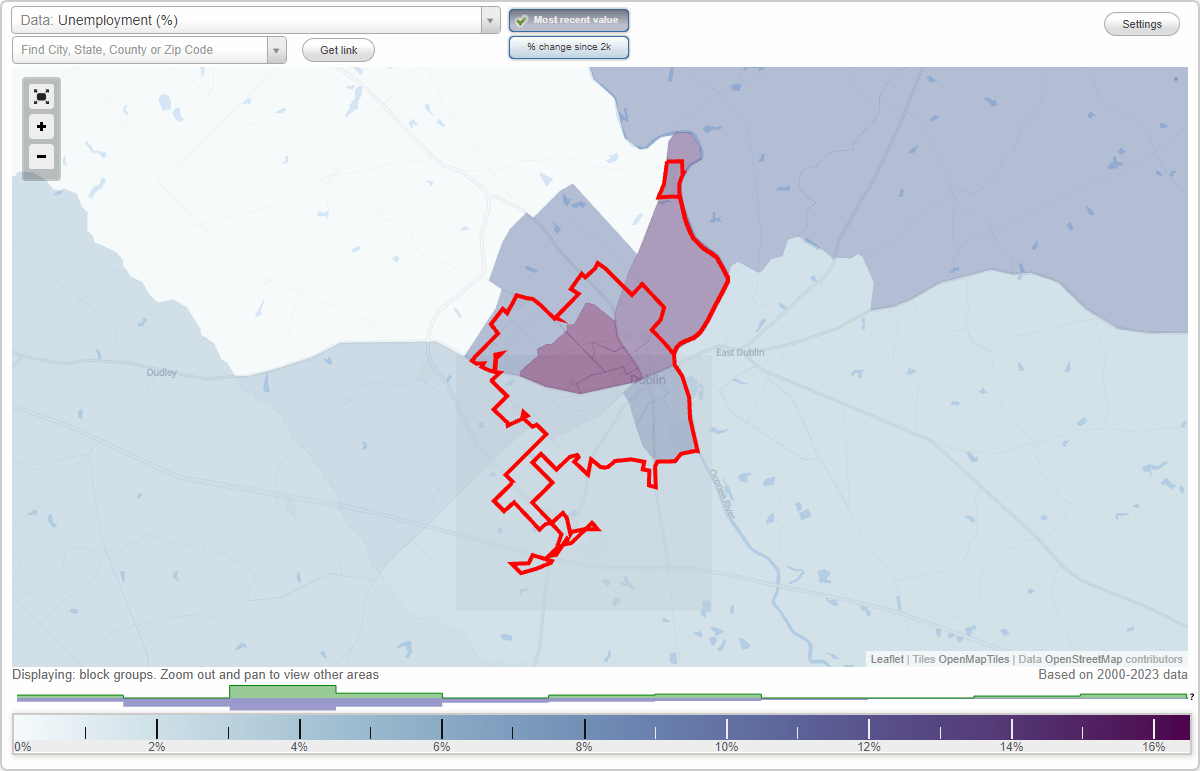This screenshot has height=771, width=1200.
Task: Click the question mark icon beside the histogram
Action: click(1190, 697)
